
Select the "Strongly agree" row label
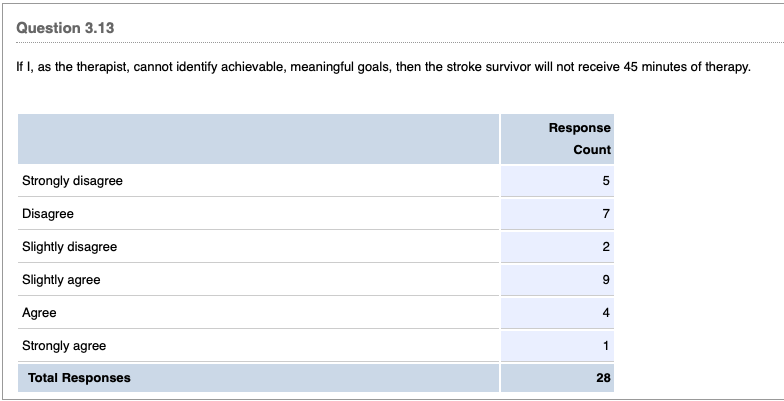tap(64, 346)
